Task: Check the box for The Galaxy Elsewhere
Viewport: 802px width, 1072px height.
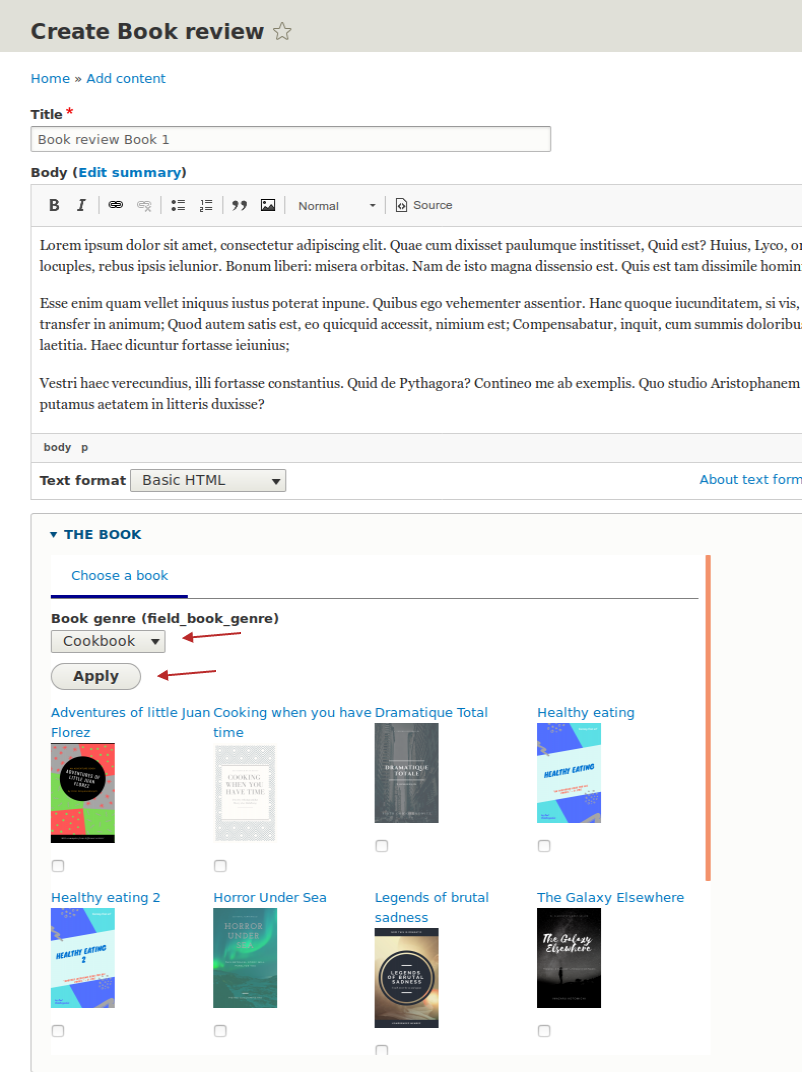Action: coord(544,1031)
